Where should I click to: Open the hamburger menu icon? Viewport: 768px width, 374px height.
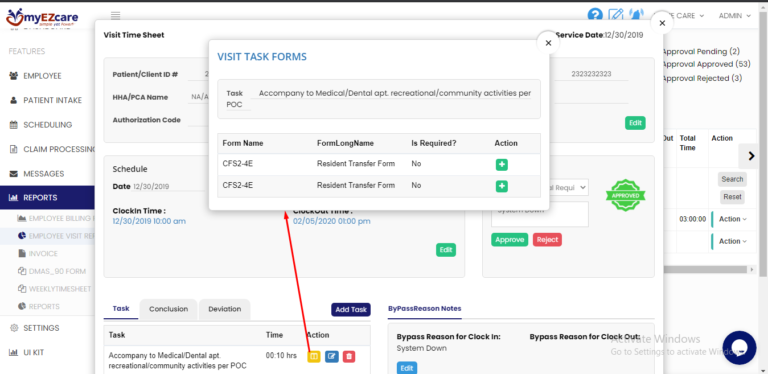coord(116,16)
